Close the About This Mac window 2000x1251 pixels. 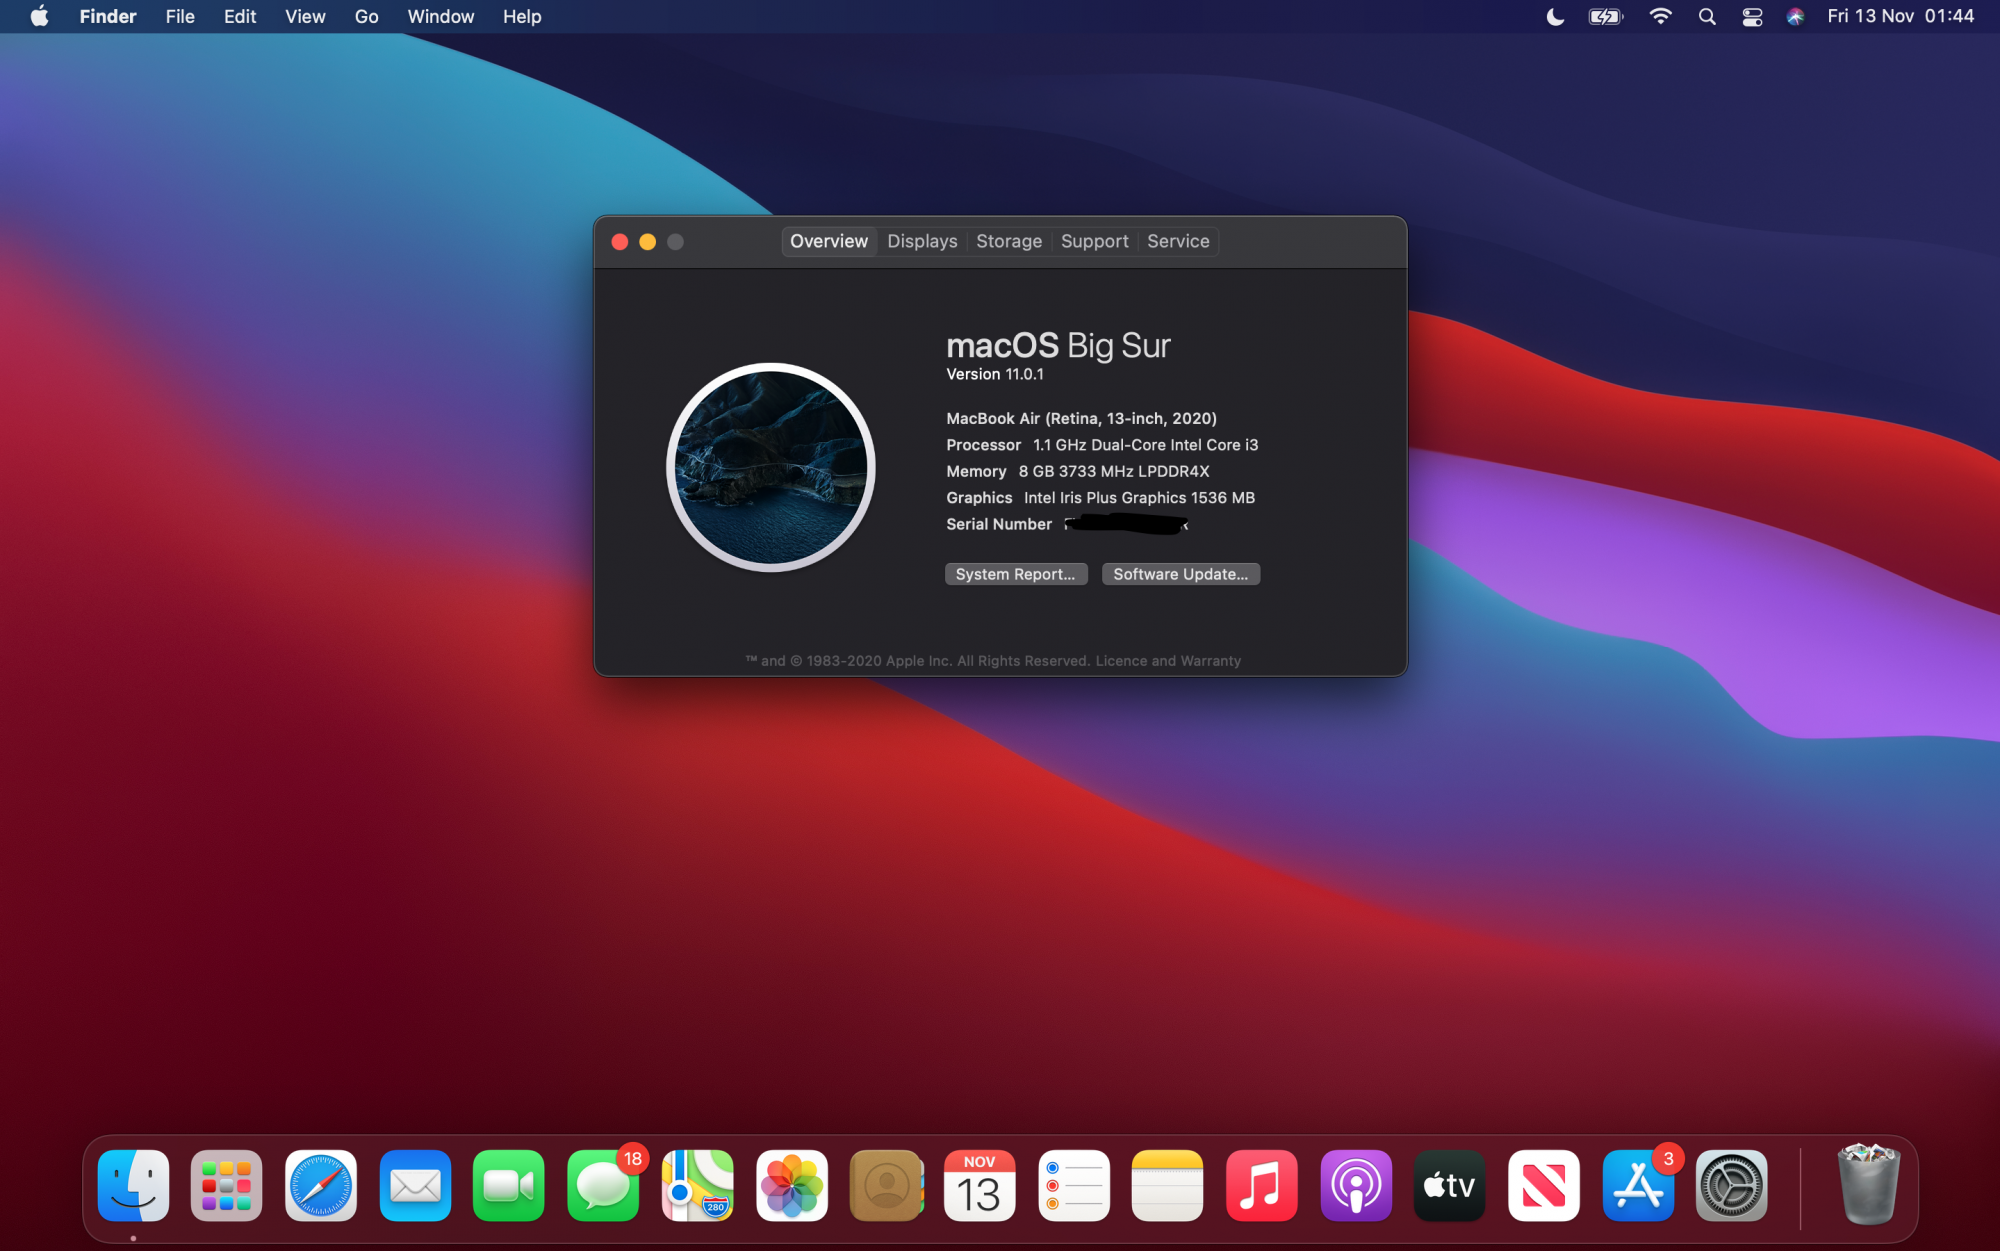pyautogui.click(x=620, y=242)
